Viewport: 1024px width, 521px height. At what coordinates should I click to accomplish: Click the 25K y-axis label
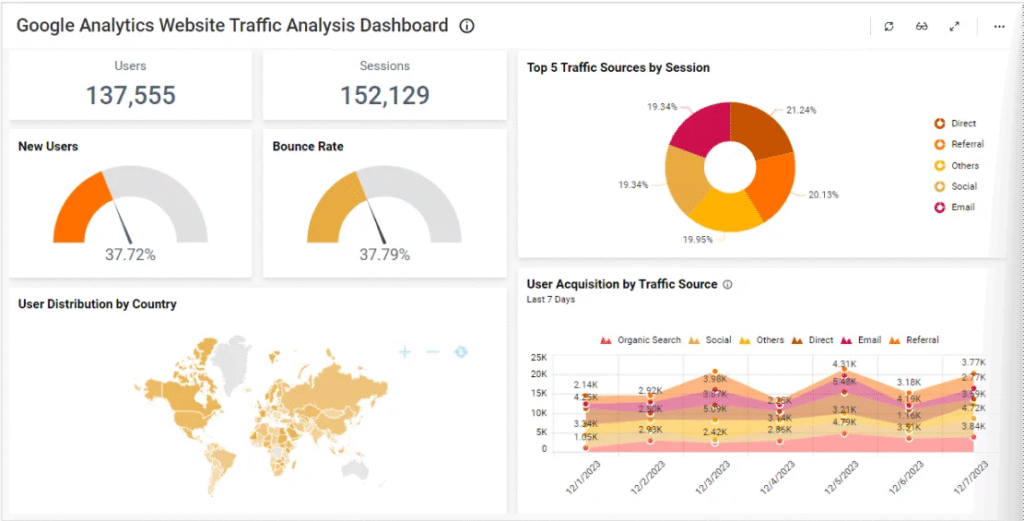click(x=539, y=358)
